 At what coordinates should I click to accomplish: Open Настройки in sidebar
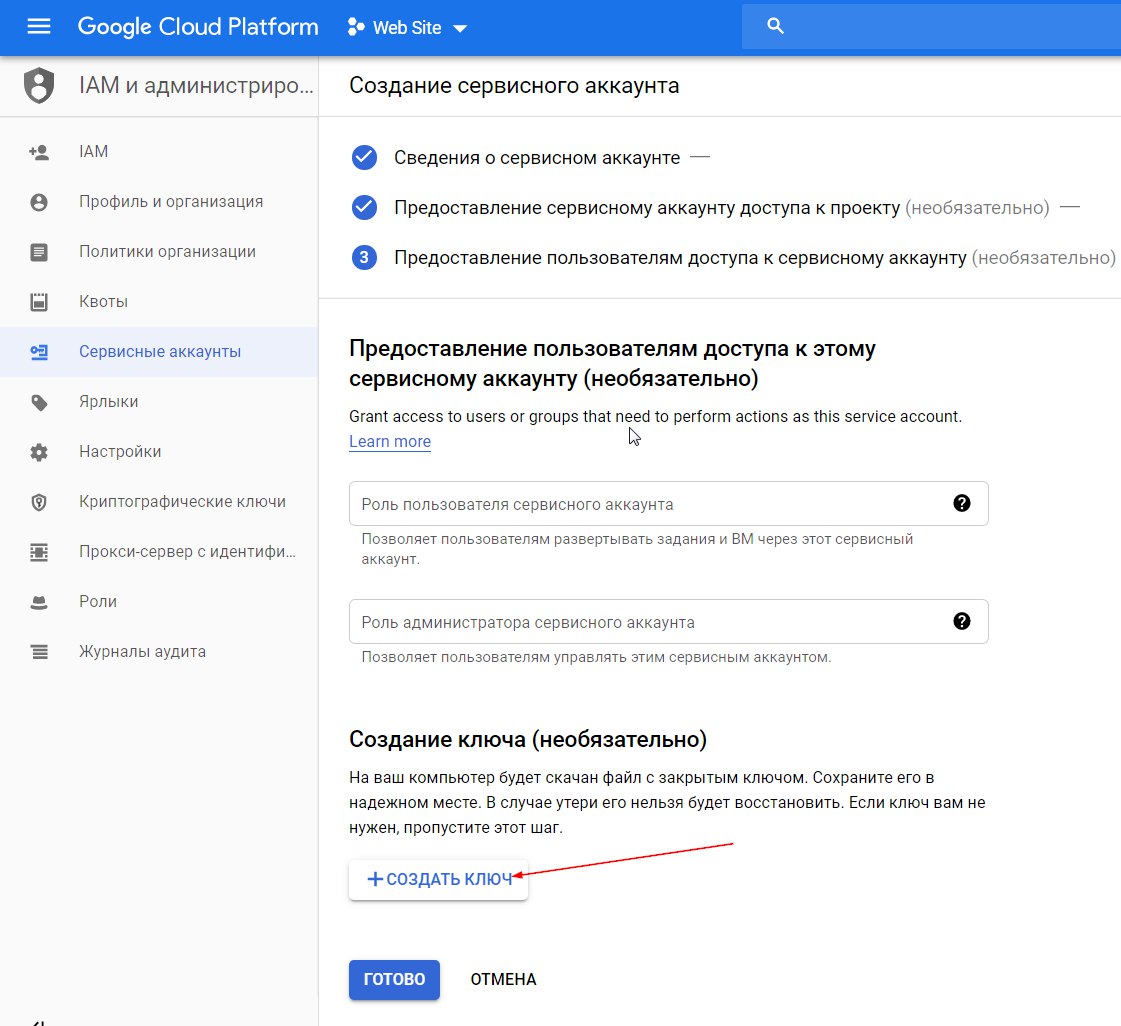click(x=159, y=452)
